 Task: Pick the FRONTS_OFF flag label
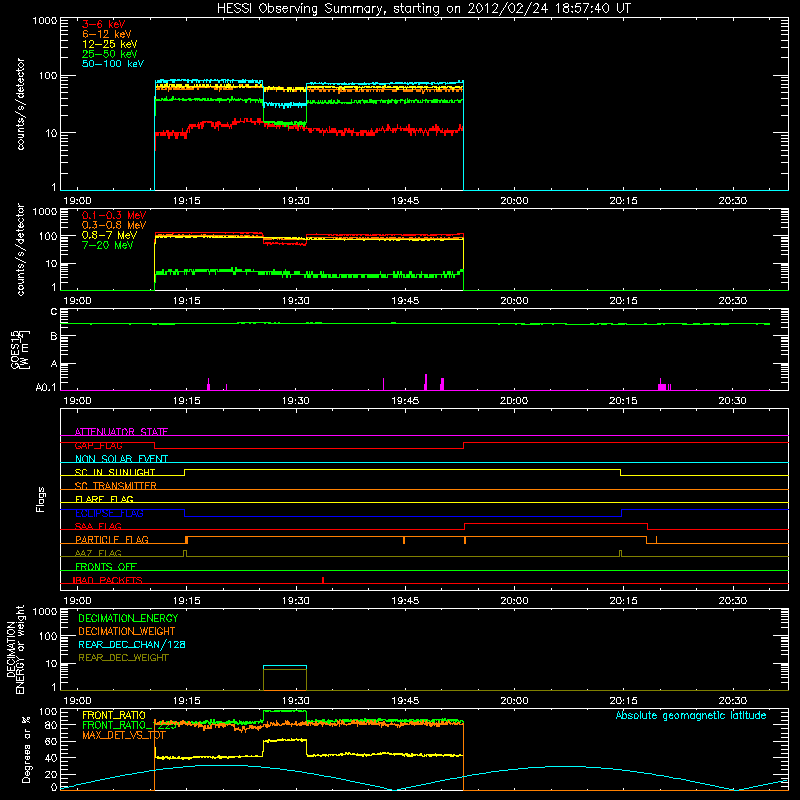pyautogui.click(x=106, y=567)
